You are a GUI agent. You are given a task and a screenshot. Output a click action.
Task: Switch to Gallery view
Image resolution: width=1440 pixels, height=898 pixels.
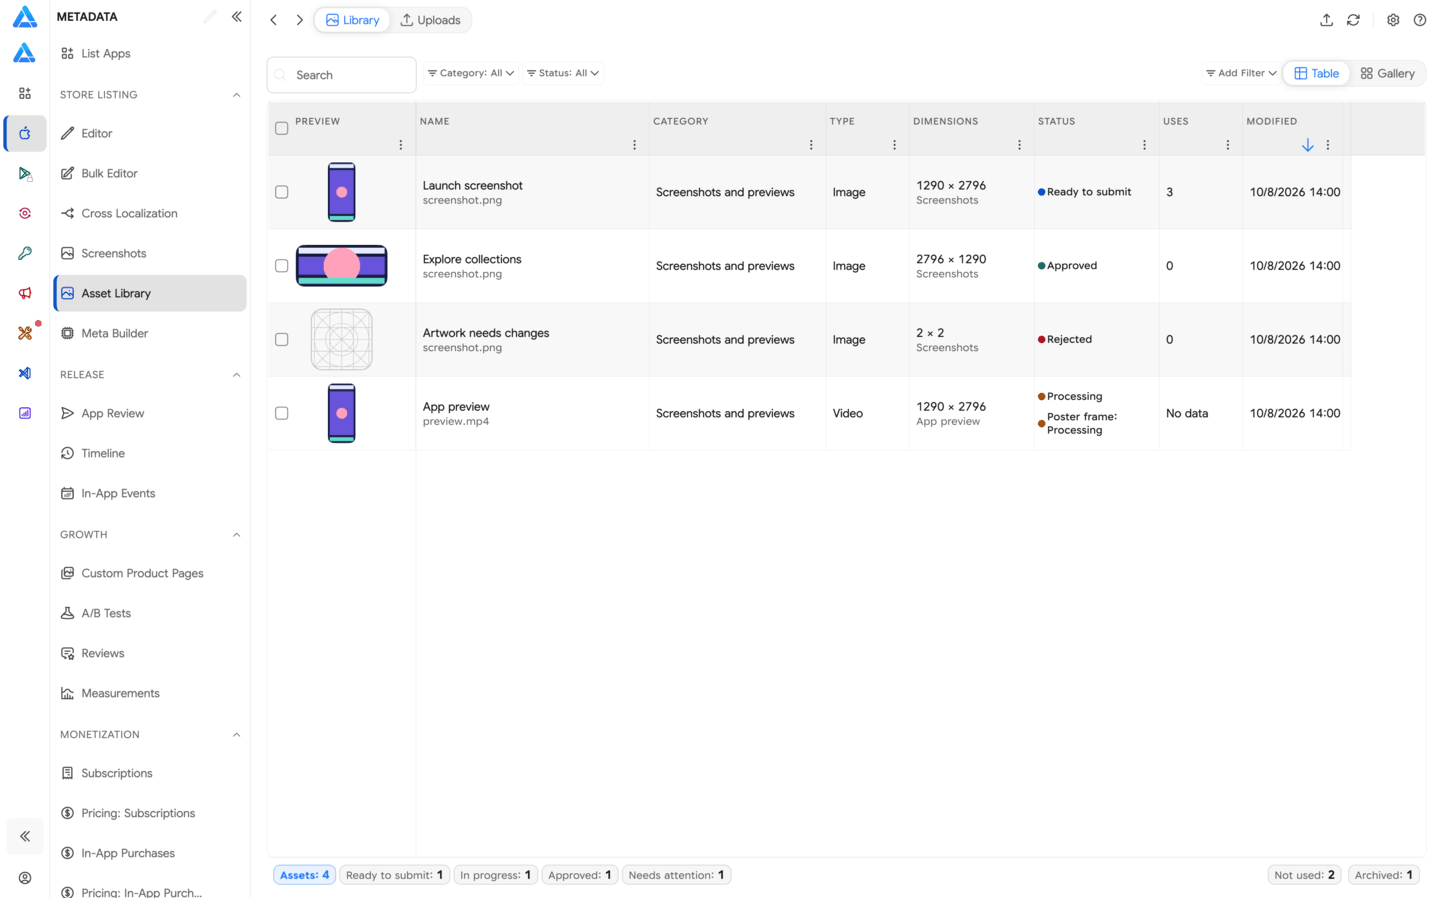(x=1387, y=73)
